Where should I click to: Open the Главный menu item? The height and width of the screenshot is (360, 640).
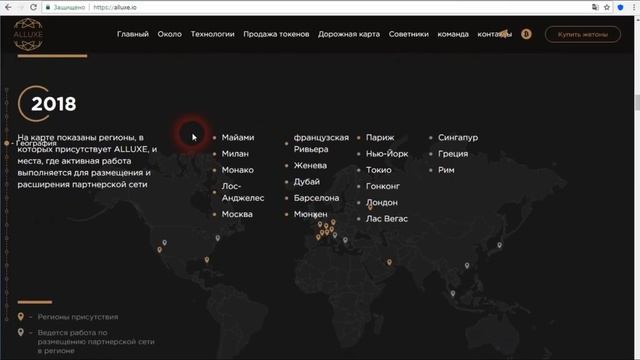tap(133, 34)
